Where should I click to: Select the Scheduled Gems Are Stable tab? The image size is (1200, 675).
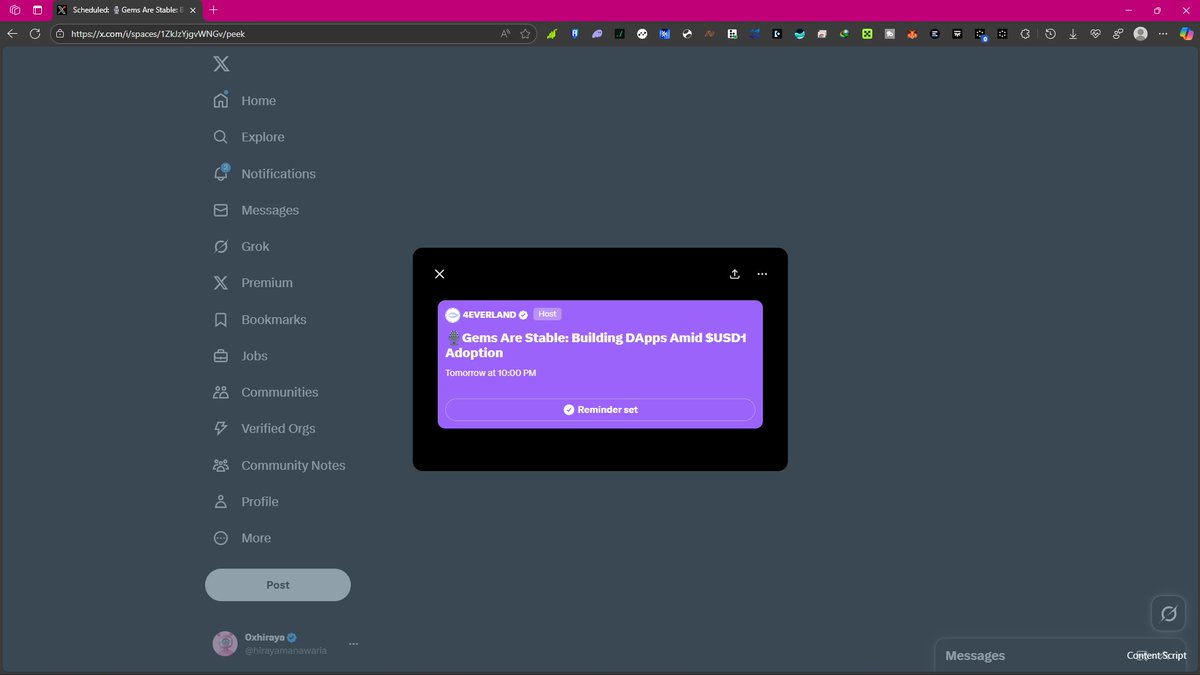128,10
